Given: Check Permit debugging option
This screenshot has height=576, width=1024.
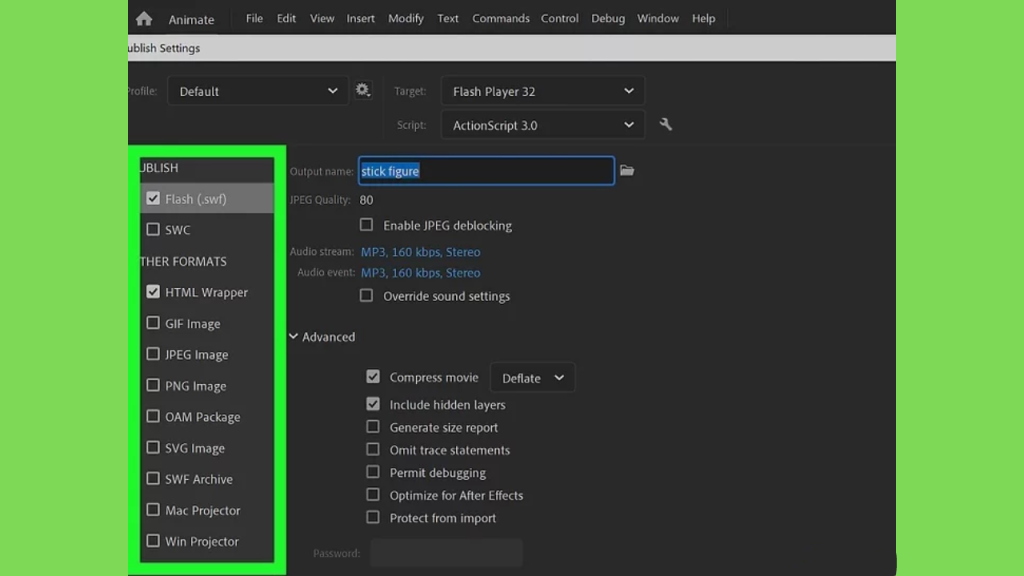Looking at the screenshot, I should click(373, 472).
